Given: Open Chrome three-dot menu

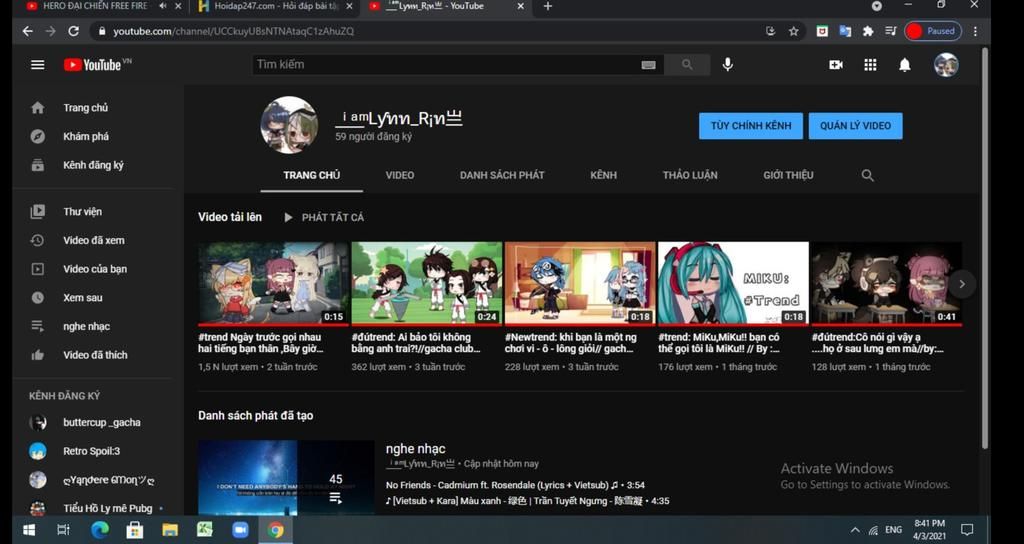Looking at the screenshot, I should point(975,31).
